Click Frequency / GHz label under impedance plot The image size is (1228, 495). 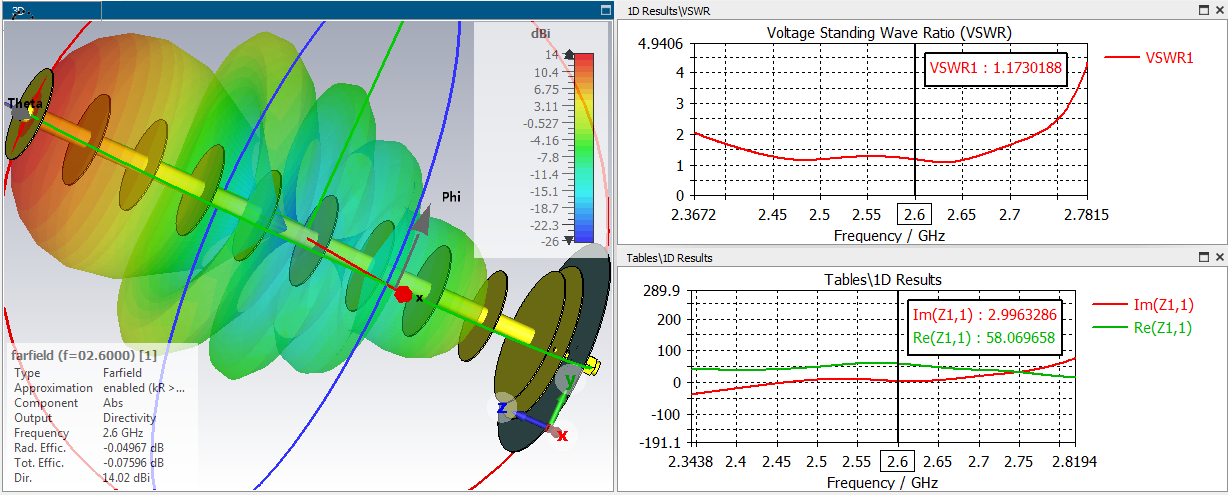884,483
